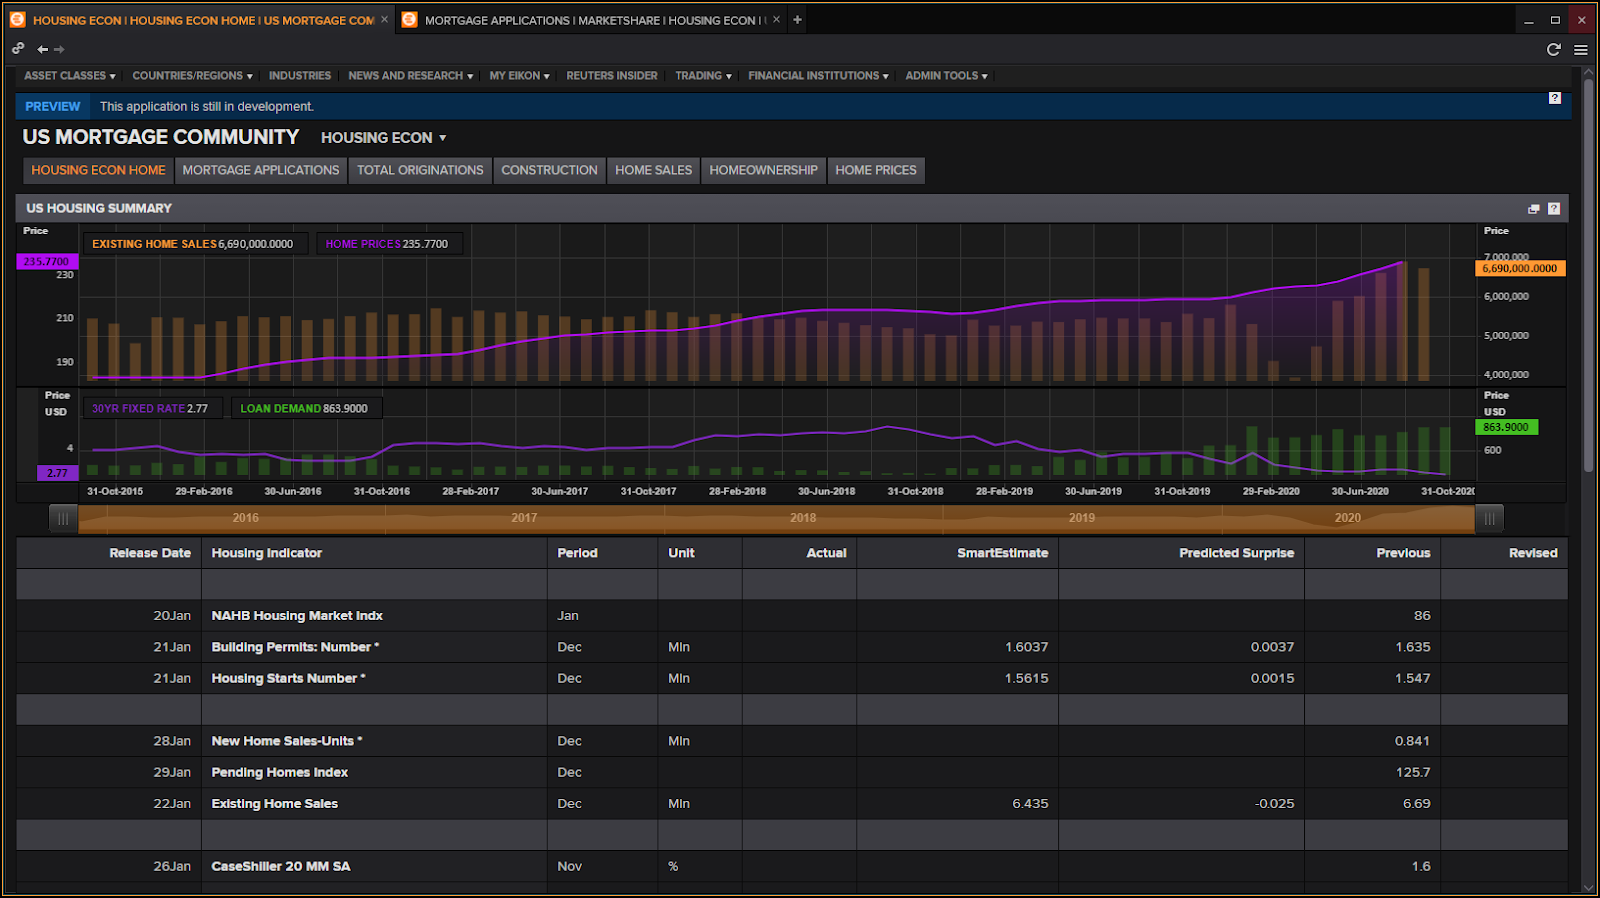Viewport: 1600px width, 898px height.
Task: Close the Housing Econ Home tab
Action: click(x=384, y=19)
